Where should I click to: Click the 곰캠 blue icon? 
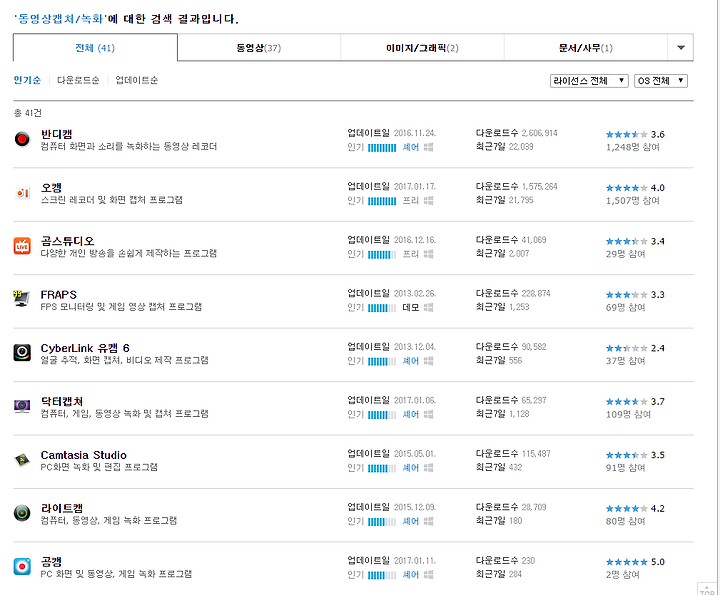[22, 567]
